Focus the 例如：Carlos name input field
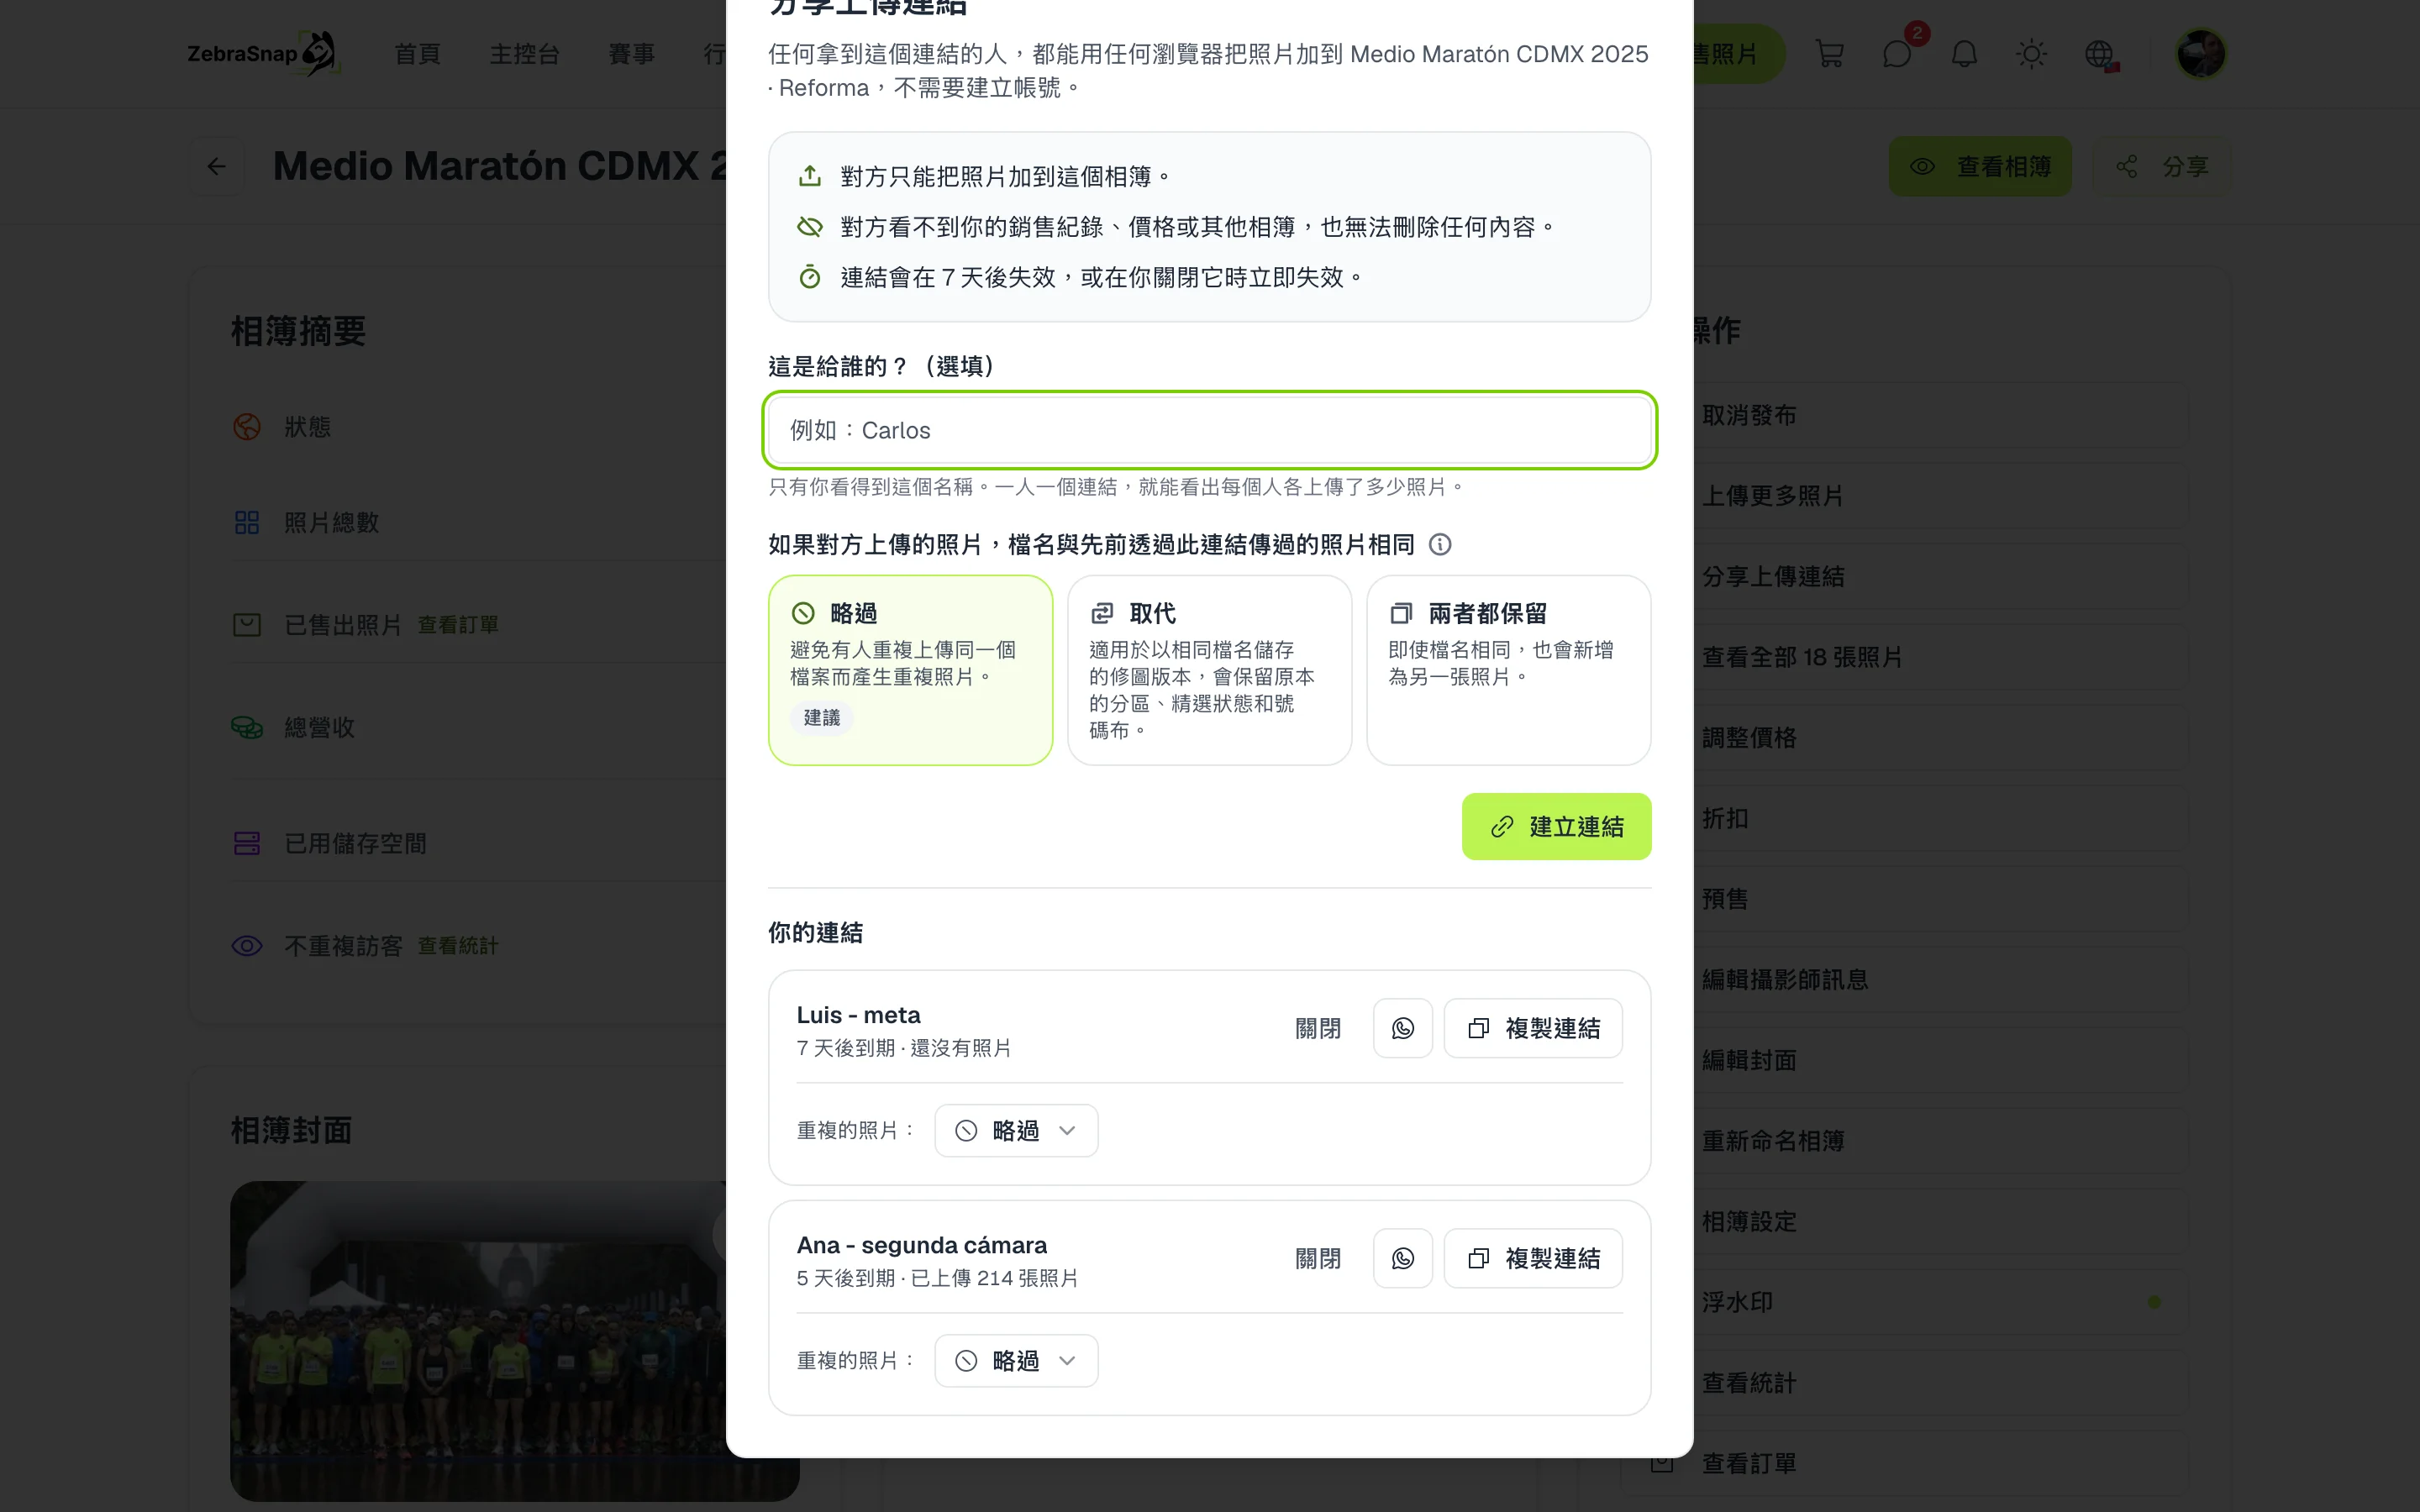Screen dimensions: 2420x1512 point(1209,430)
